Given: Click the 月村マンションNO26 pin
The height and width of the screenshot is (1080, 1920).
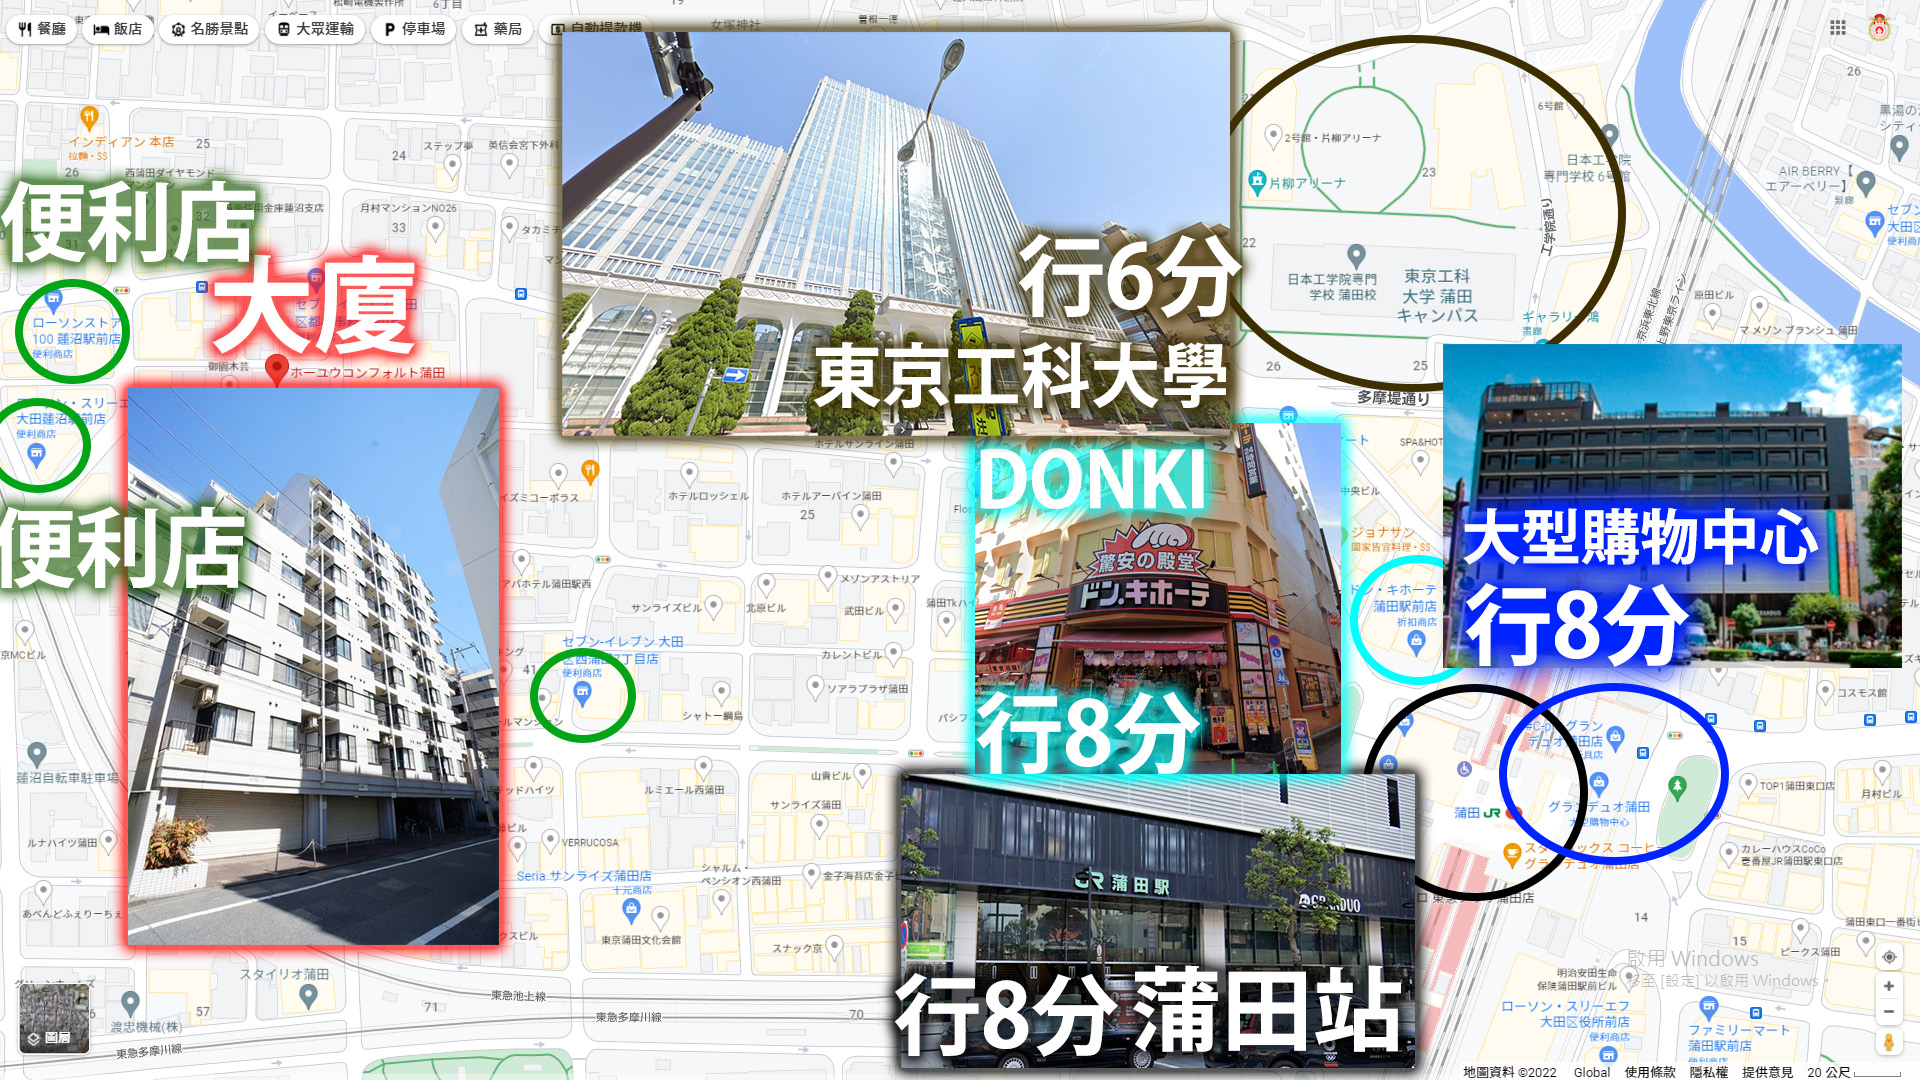Looking at the screenshot, I should [435, 227].
